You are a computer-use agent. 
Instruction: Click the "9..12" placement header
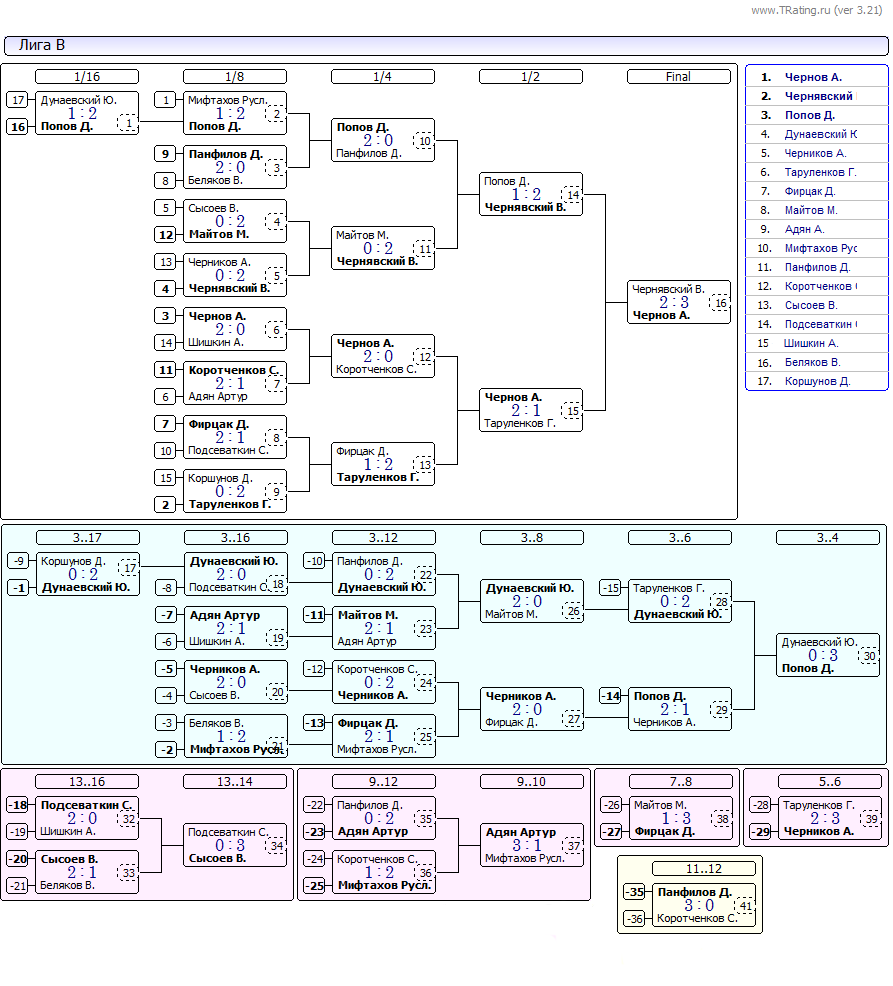click(x=384, y=782)
